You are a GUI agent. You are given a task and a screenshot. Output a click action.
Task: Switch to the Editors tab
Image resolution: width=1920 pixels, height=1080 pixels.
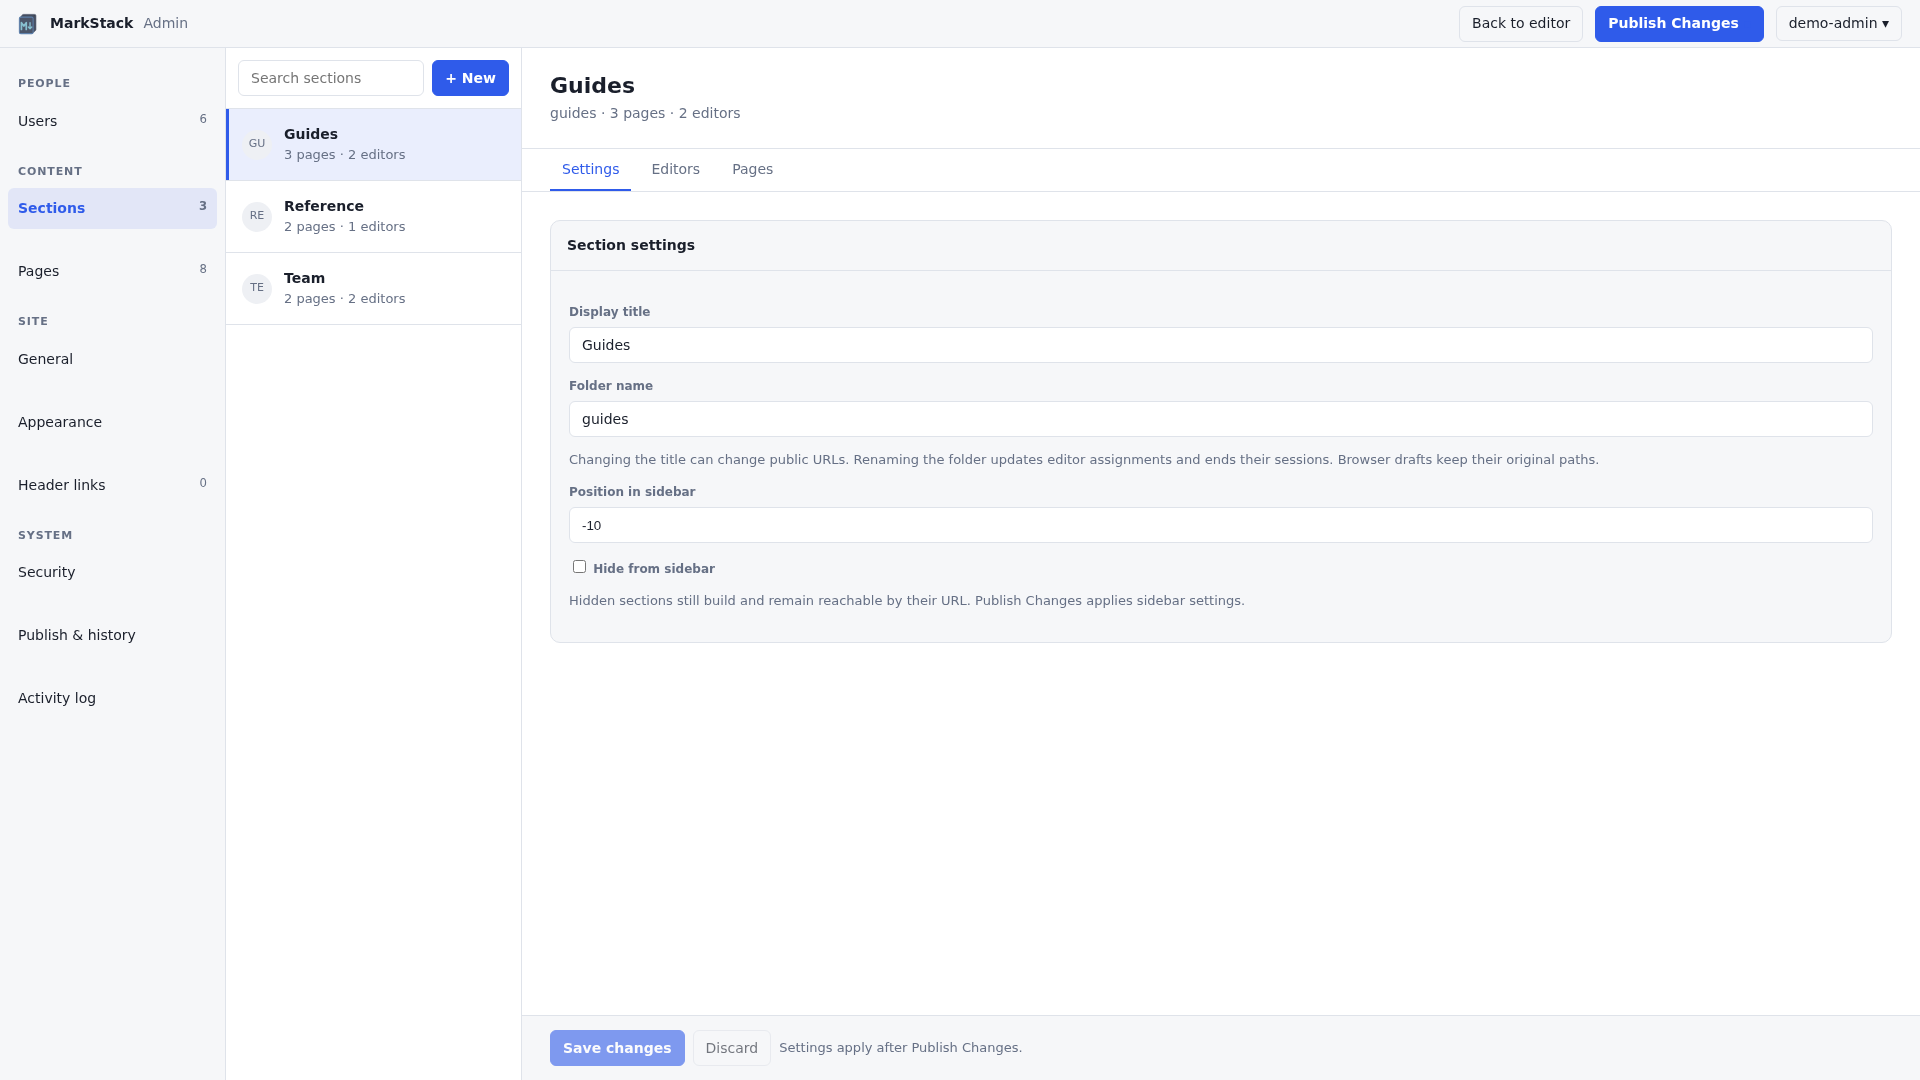pyautogui.click(x=675, y=170)
